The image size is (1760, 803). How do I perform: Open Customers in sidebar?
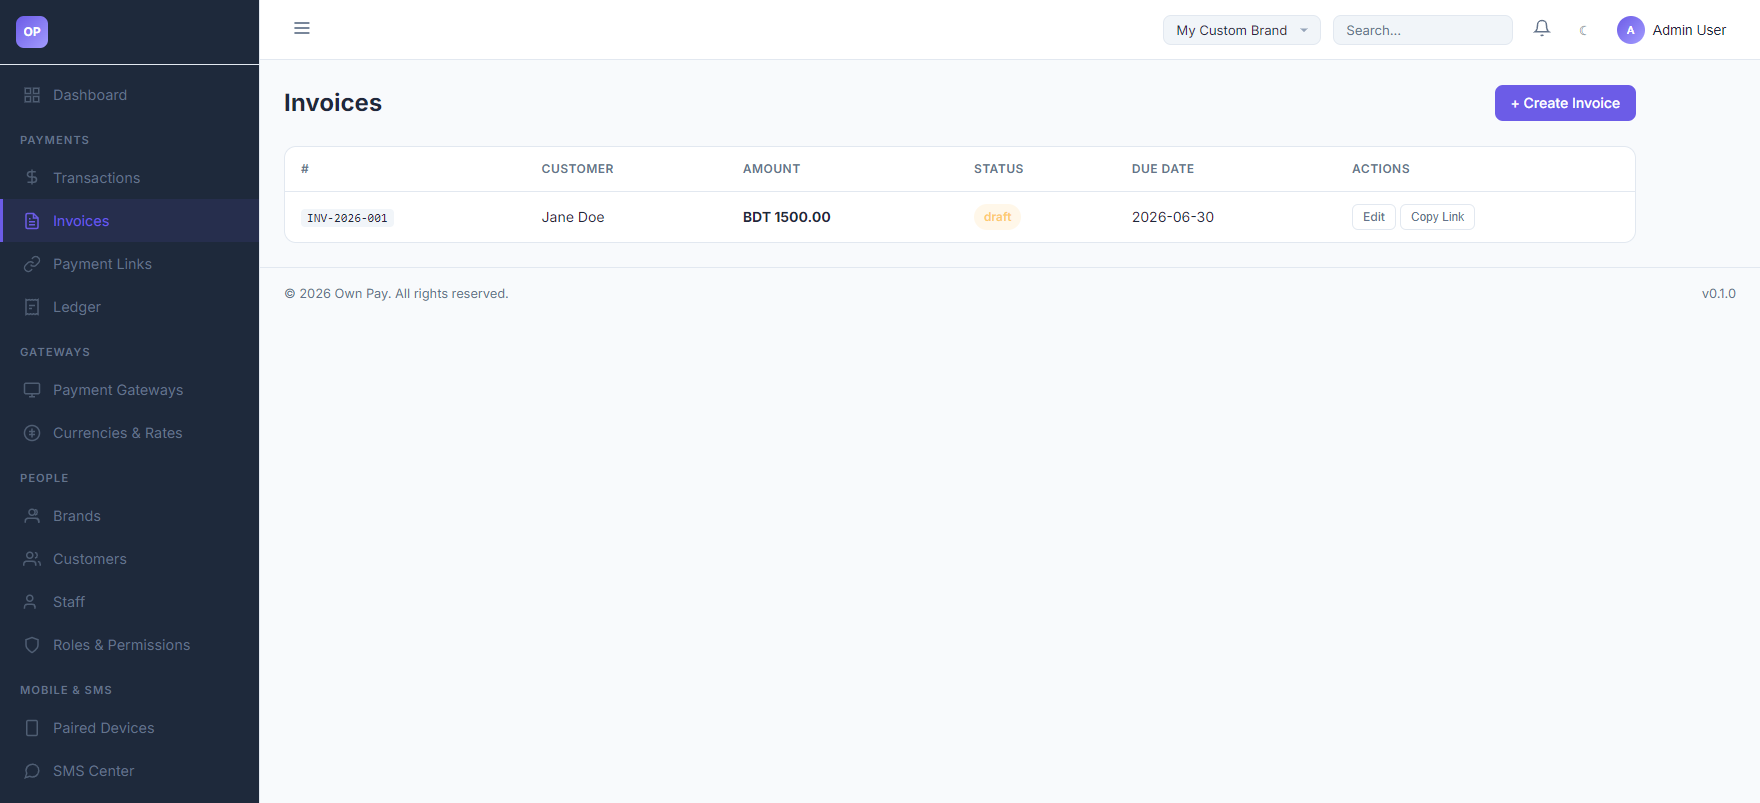129,559
